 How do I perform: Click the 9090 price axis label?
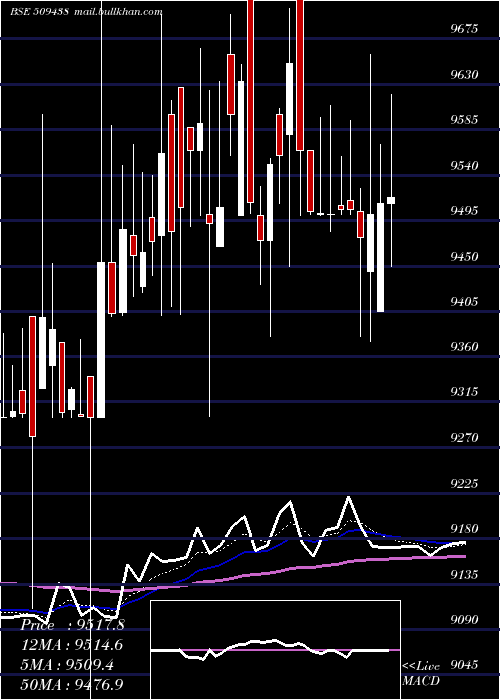464,620
